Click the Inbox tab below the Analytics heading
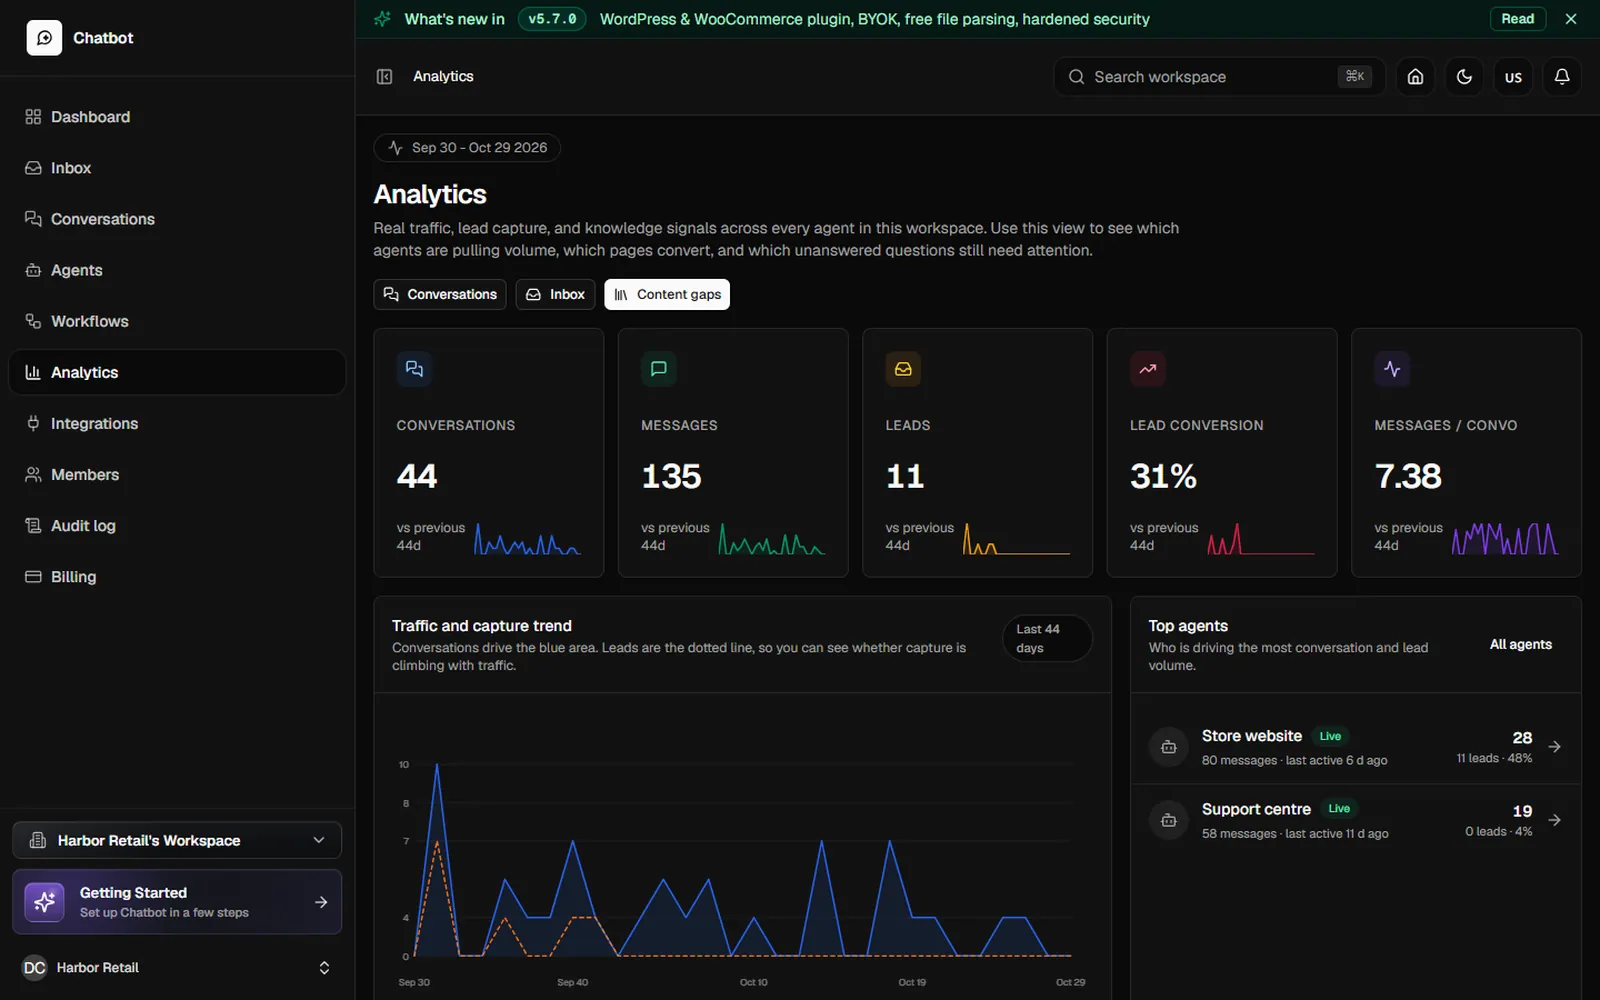Viewport: 1600px width, 1000px height. tap(556, 294)
